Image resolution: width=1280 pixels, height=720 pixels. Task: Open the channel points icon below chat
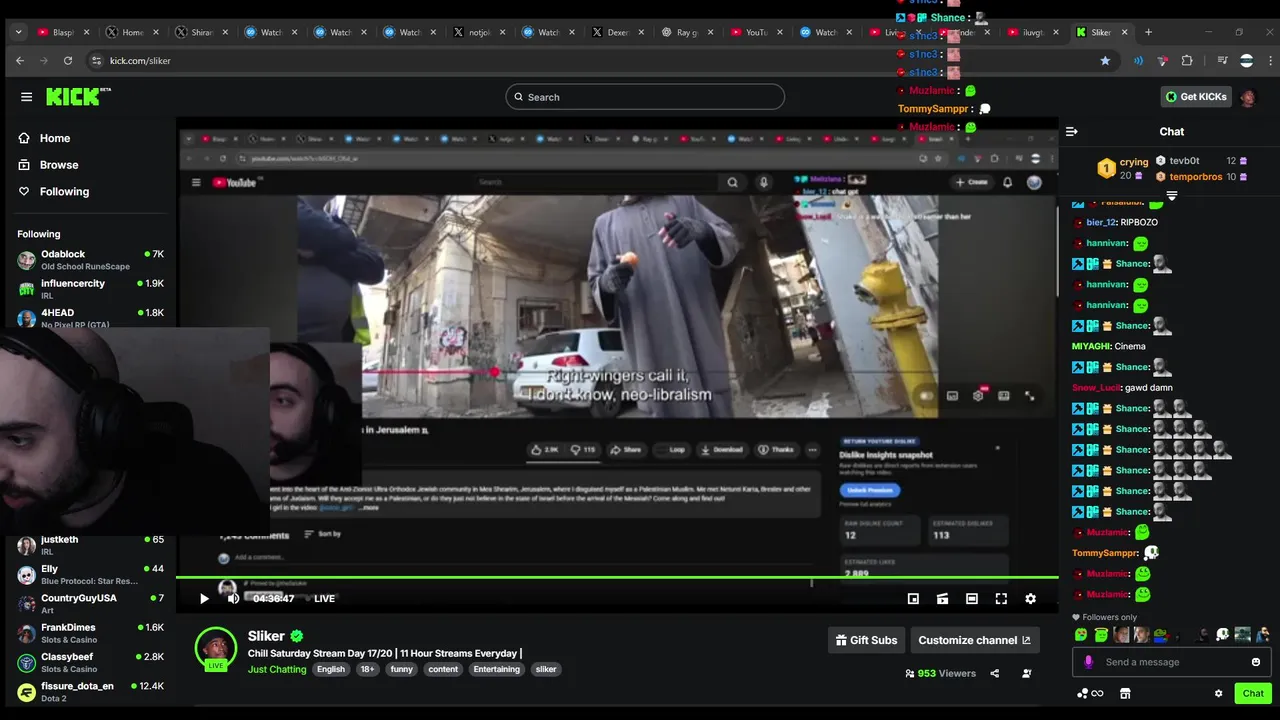tap(1090, 693)
